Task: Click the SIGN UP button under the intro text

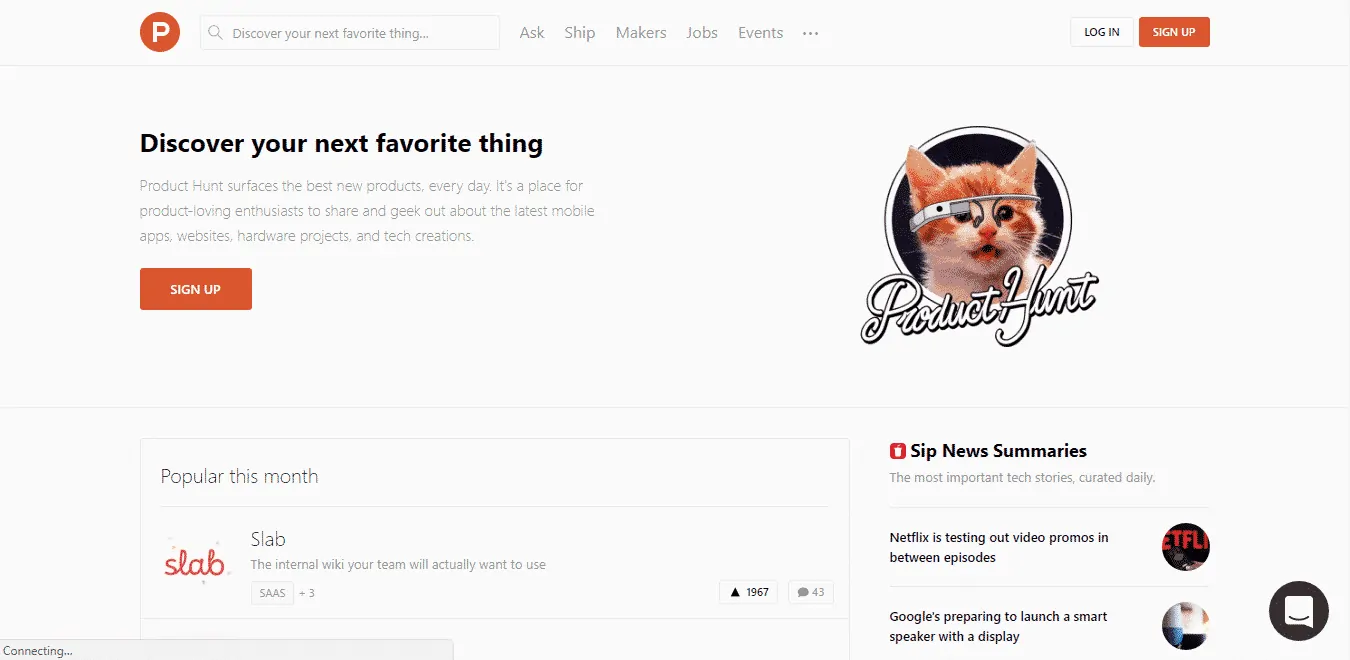Action: (x=196, y=289)
